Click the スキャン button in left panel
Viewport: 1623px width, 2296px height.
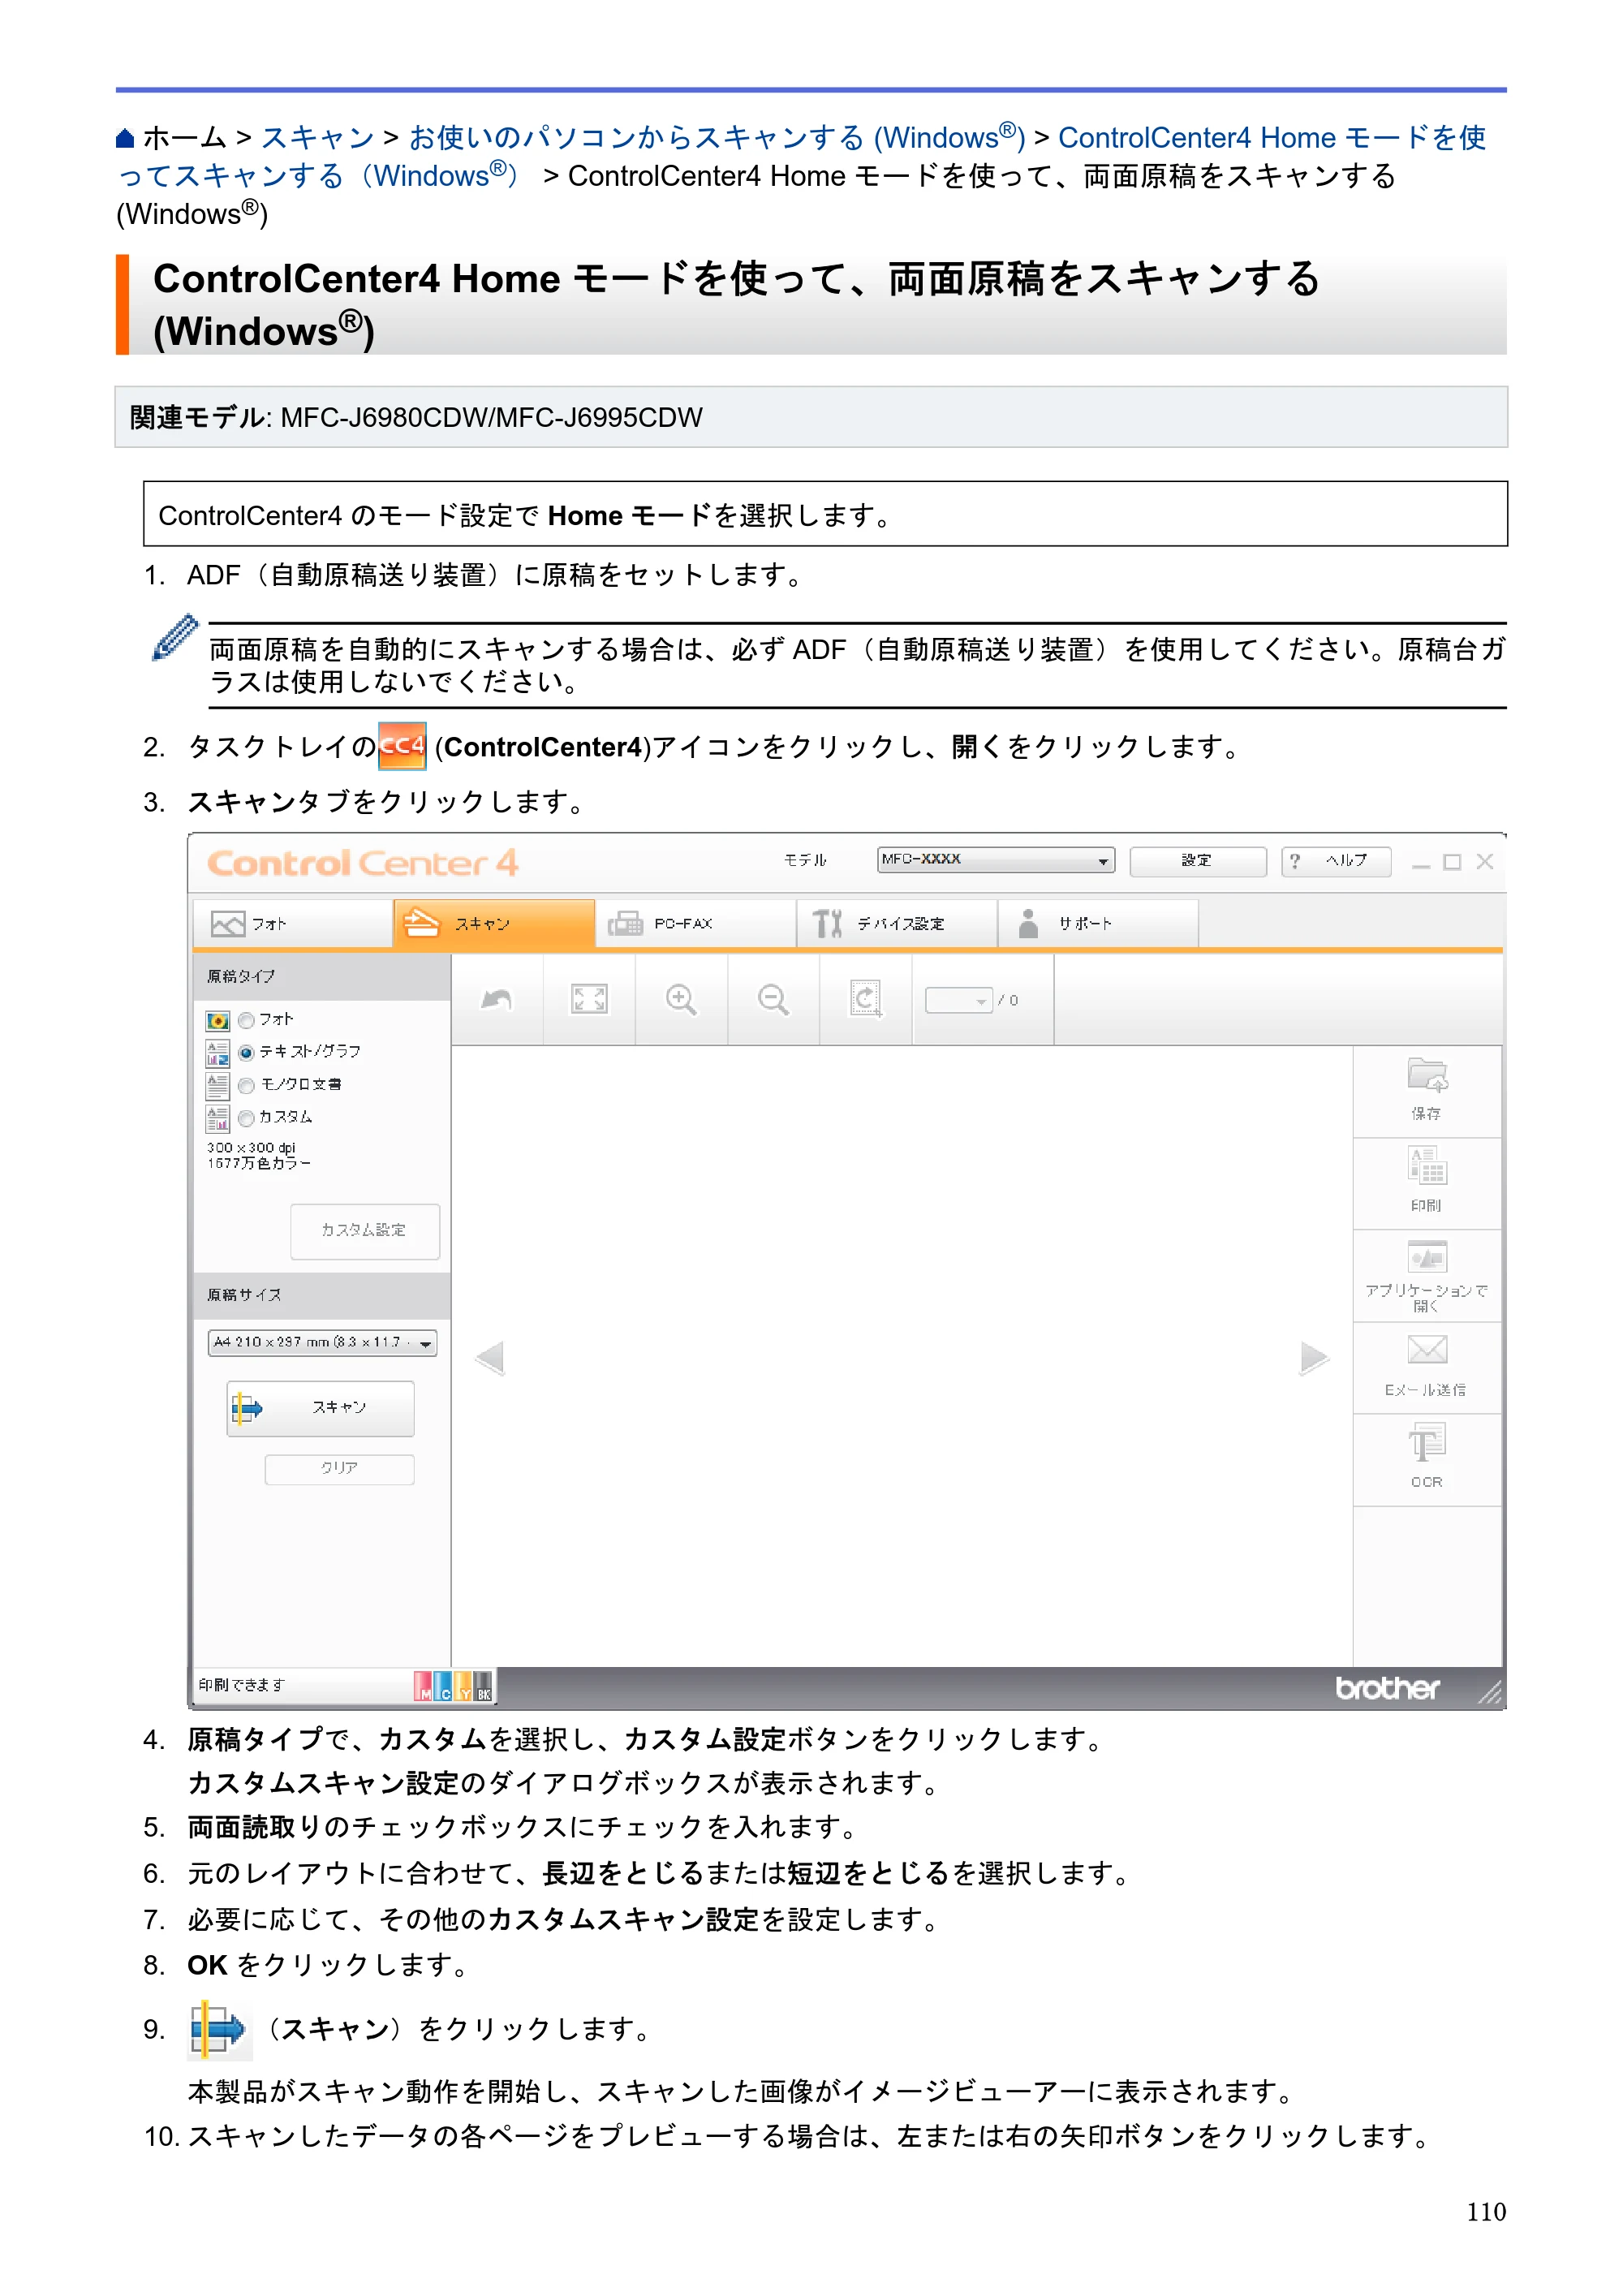(x=320, y=1408)
